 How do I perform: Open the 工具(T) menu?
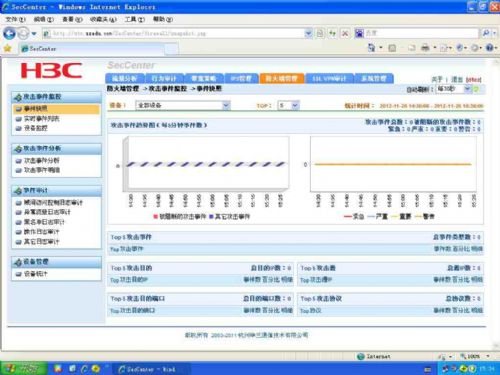135,20
